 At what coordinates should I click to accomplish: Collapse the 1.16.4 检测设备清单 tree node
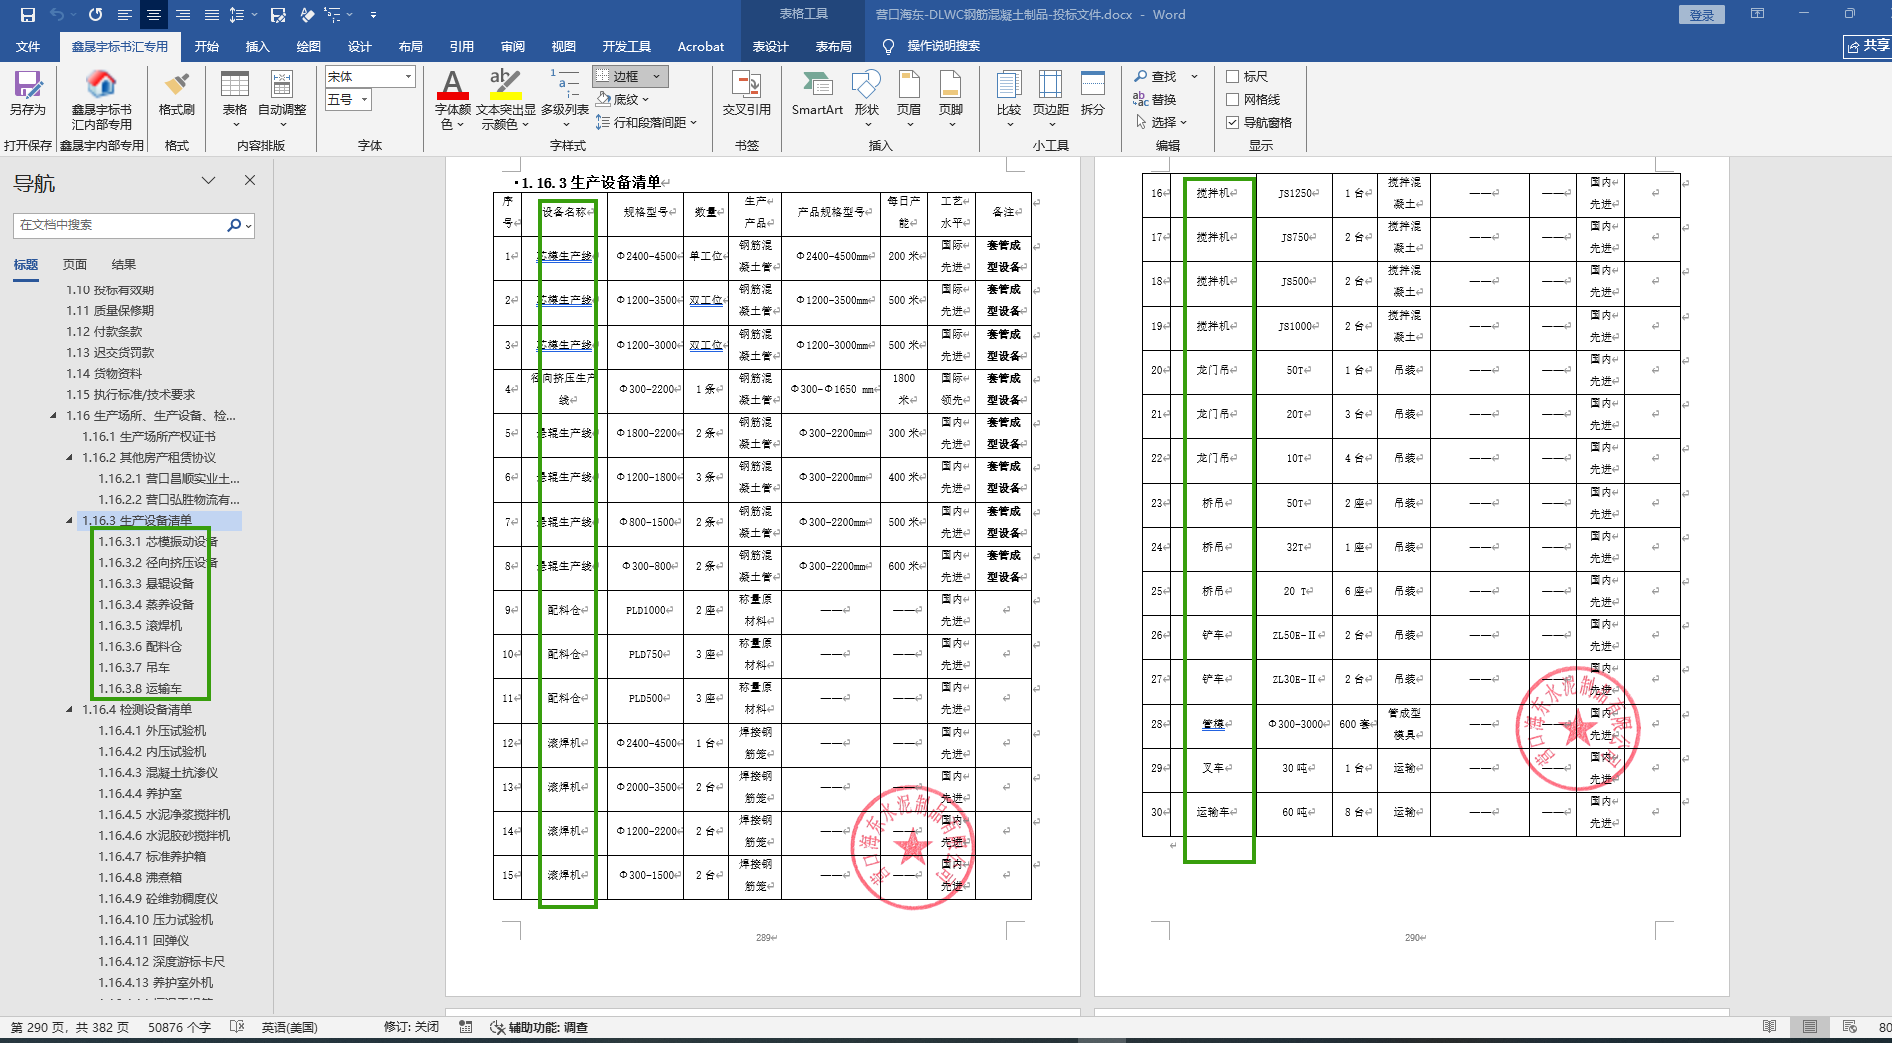click(x=69, y=709)
